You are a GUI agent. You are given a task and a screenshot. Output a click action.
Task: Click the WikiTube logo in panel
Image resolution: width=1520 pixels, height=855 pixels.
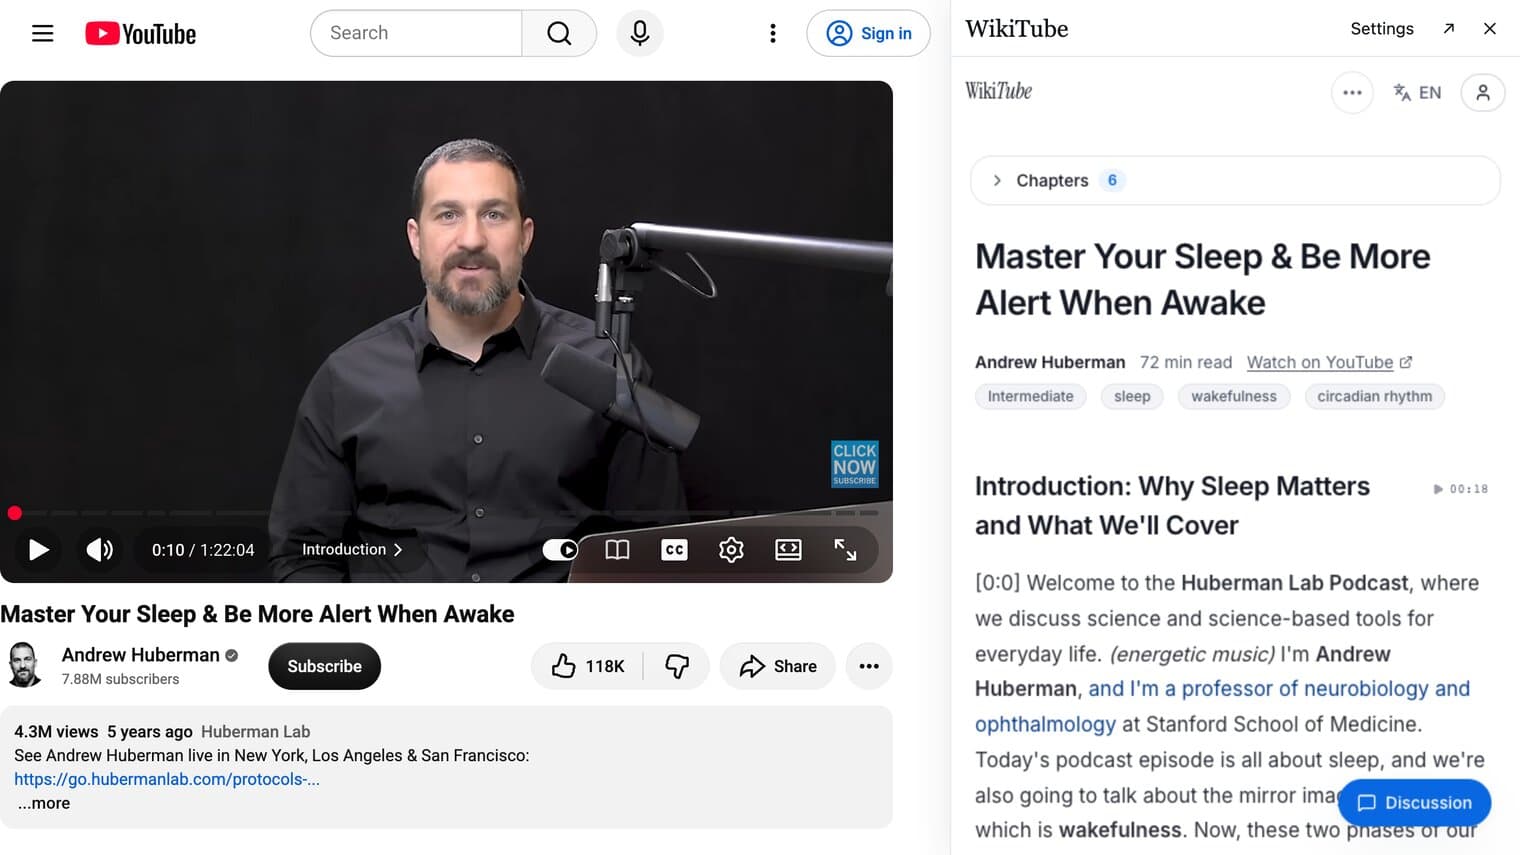point(998,91)
